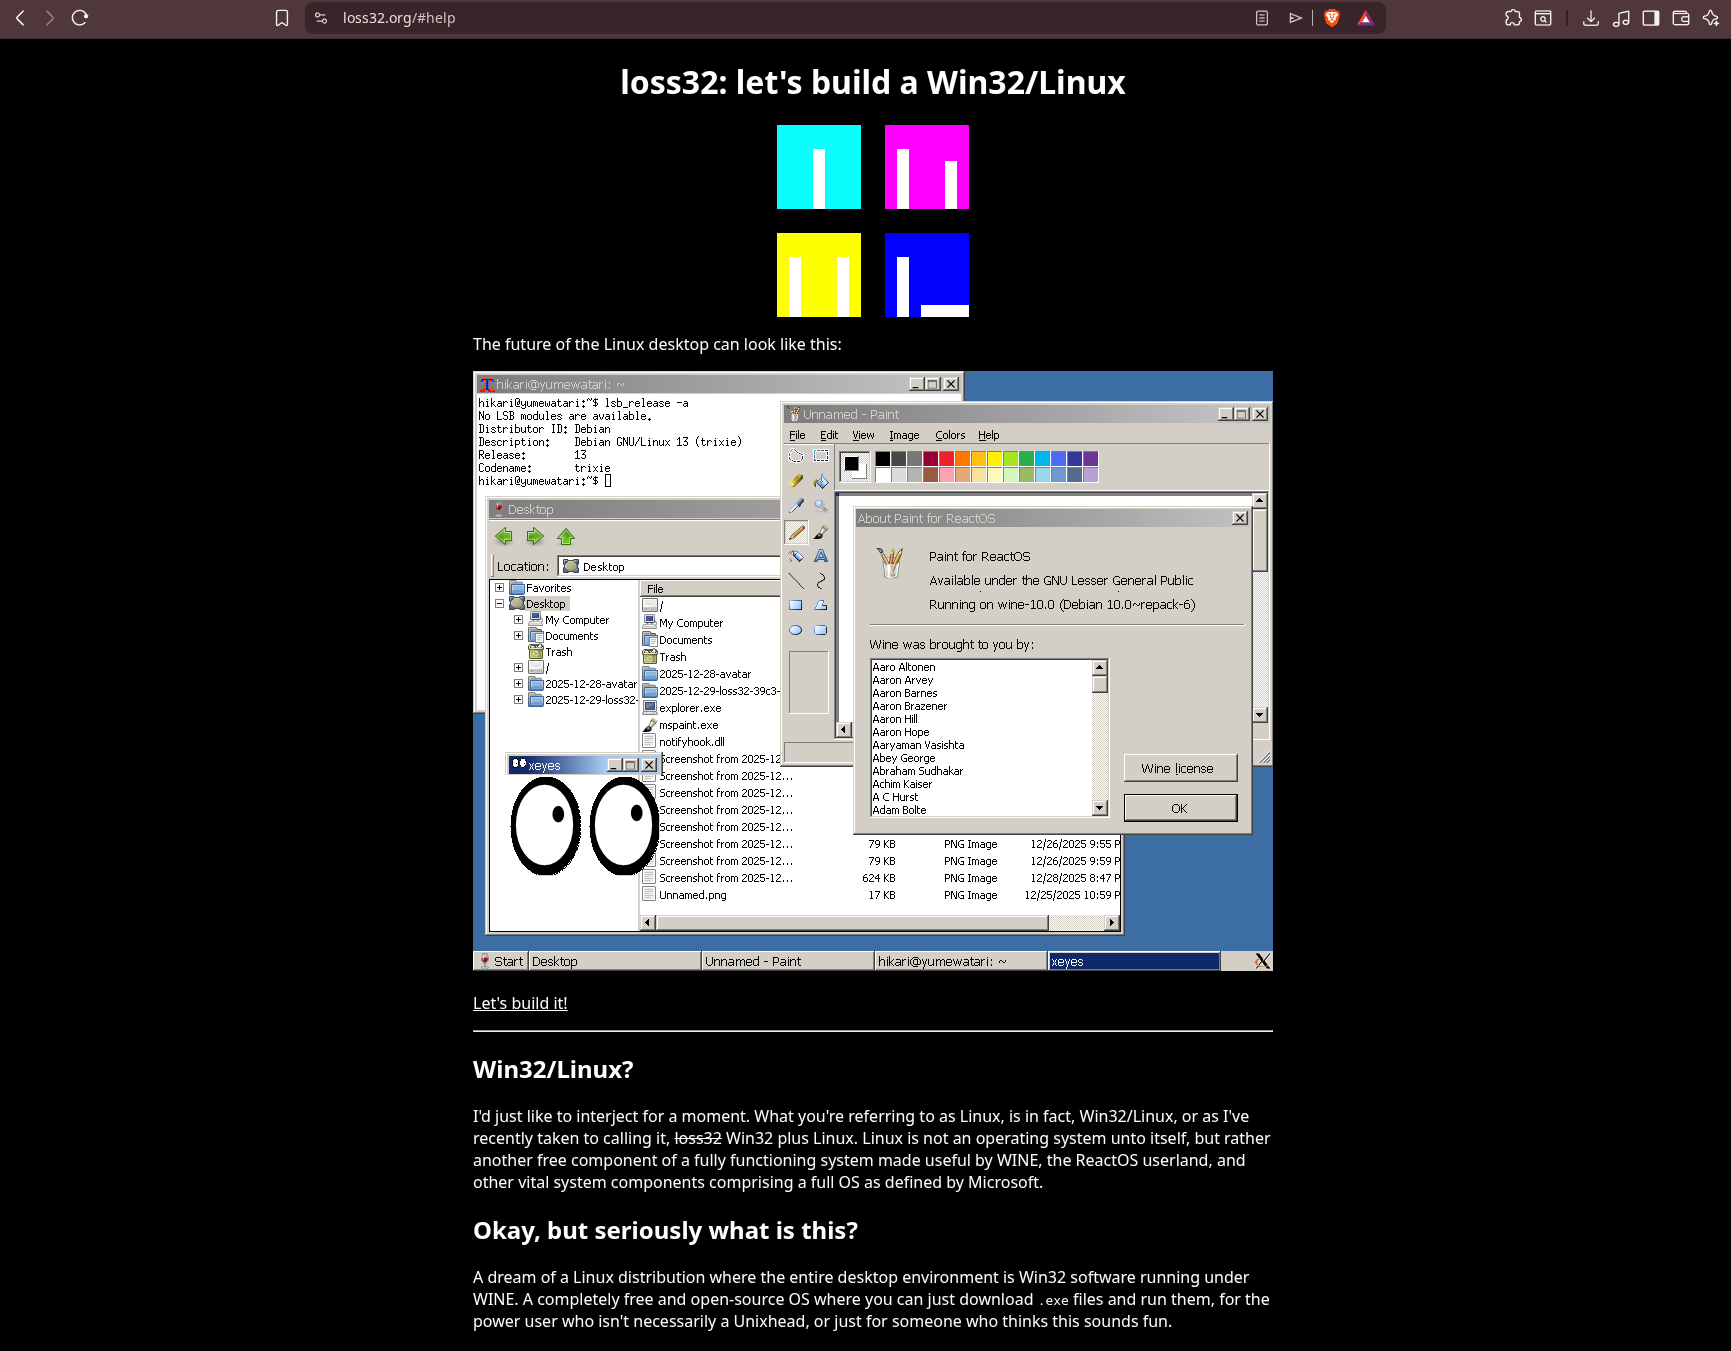Screen dimensions: 1731x1351
Task: Select the Curve tool in Paint
Action: [821, 581]
